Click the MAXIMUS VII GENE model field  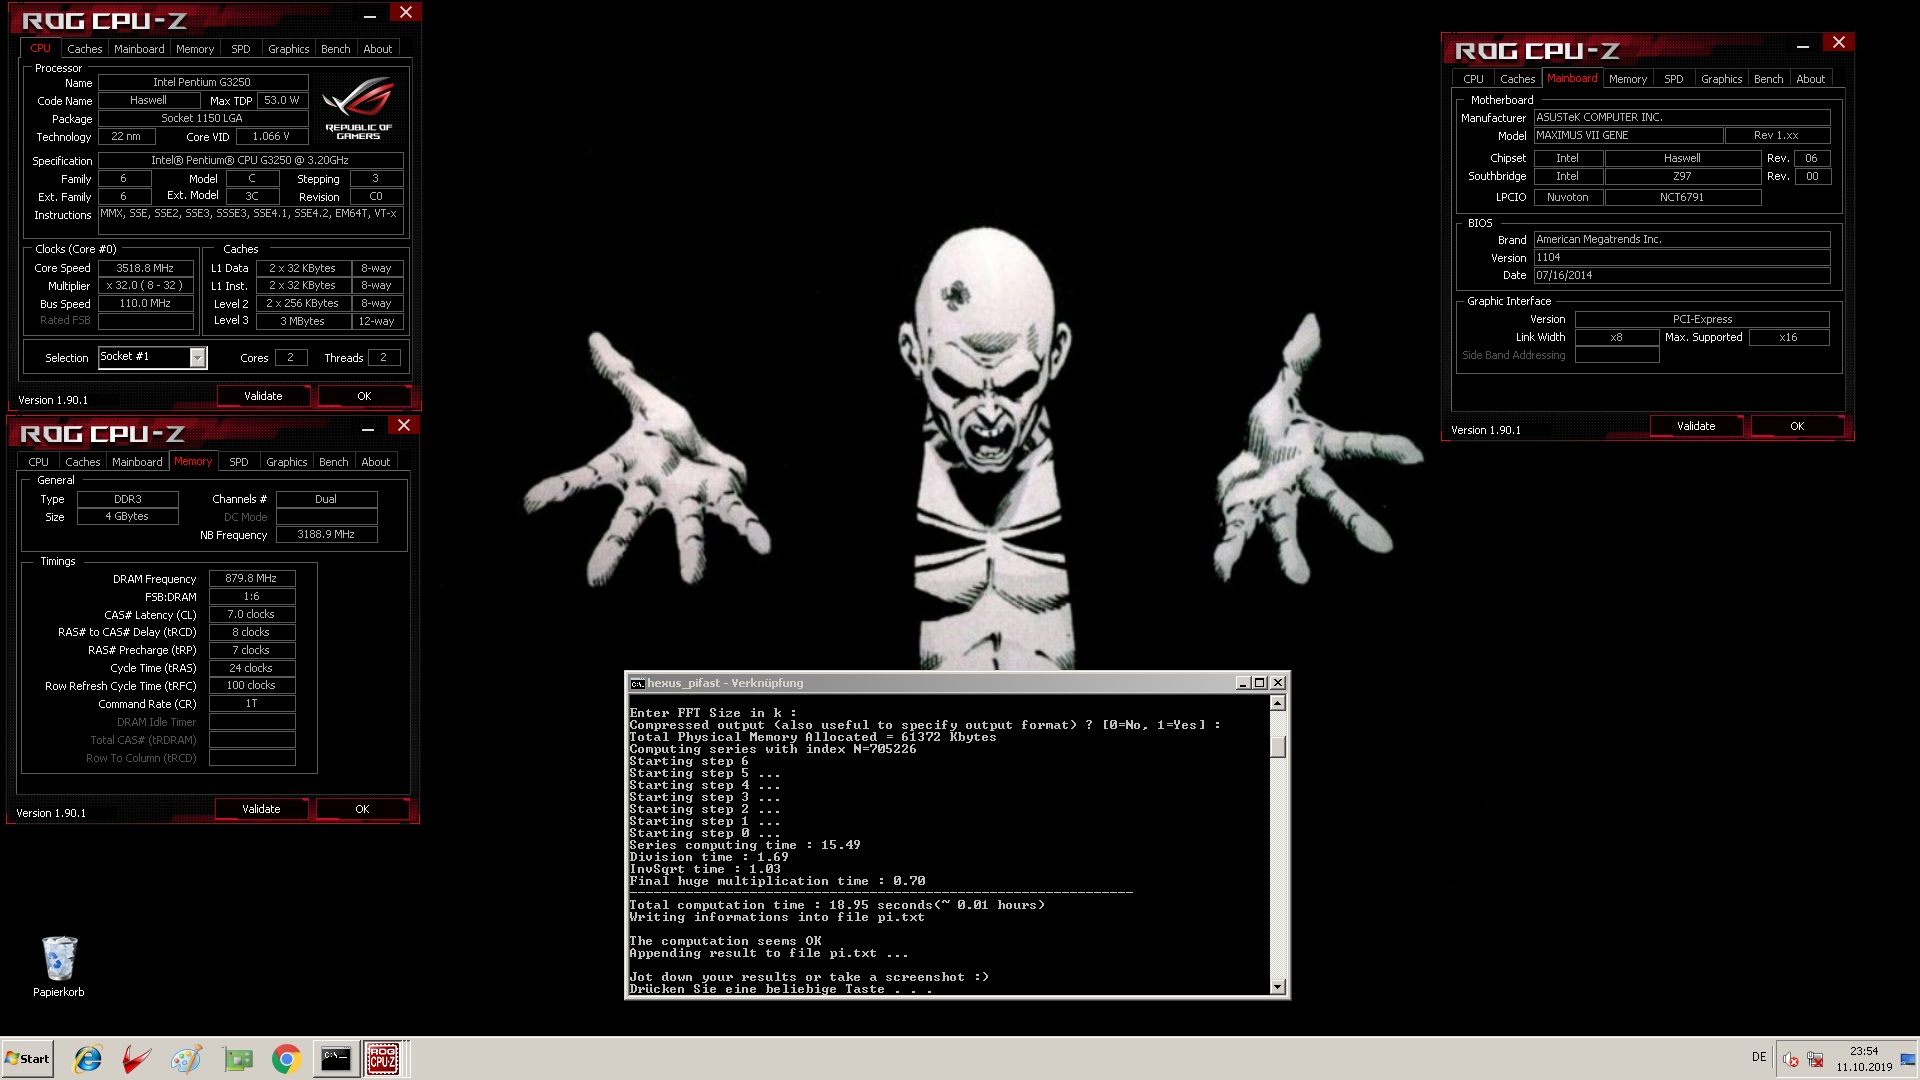point(1628,135)
